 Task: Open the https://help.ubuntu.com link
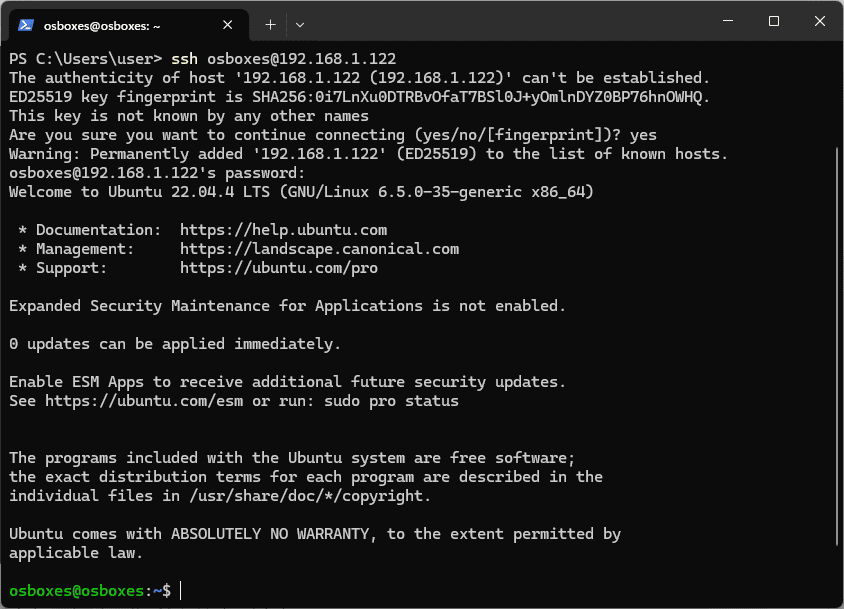point(283,230)
